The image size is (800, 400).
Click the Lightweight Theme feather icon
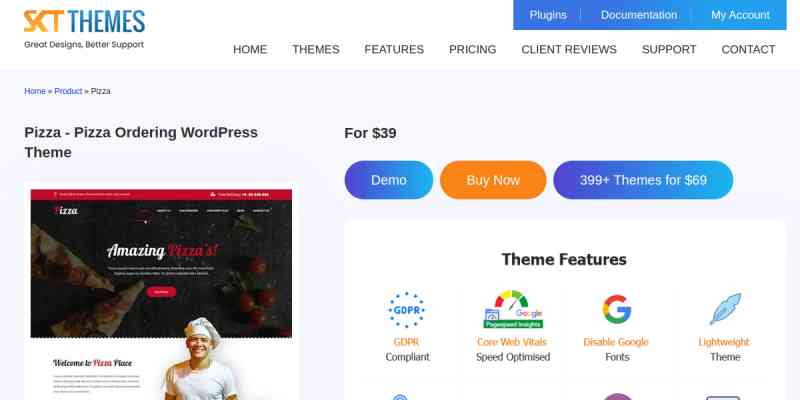tap(725, 309)
